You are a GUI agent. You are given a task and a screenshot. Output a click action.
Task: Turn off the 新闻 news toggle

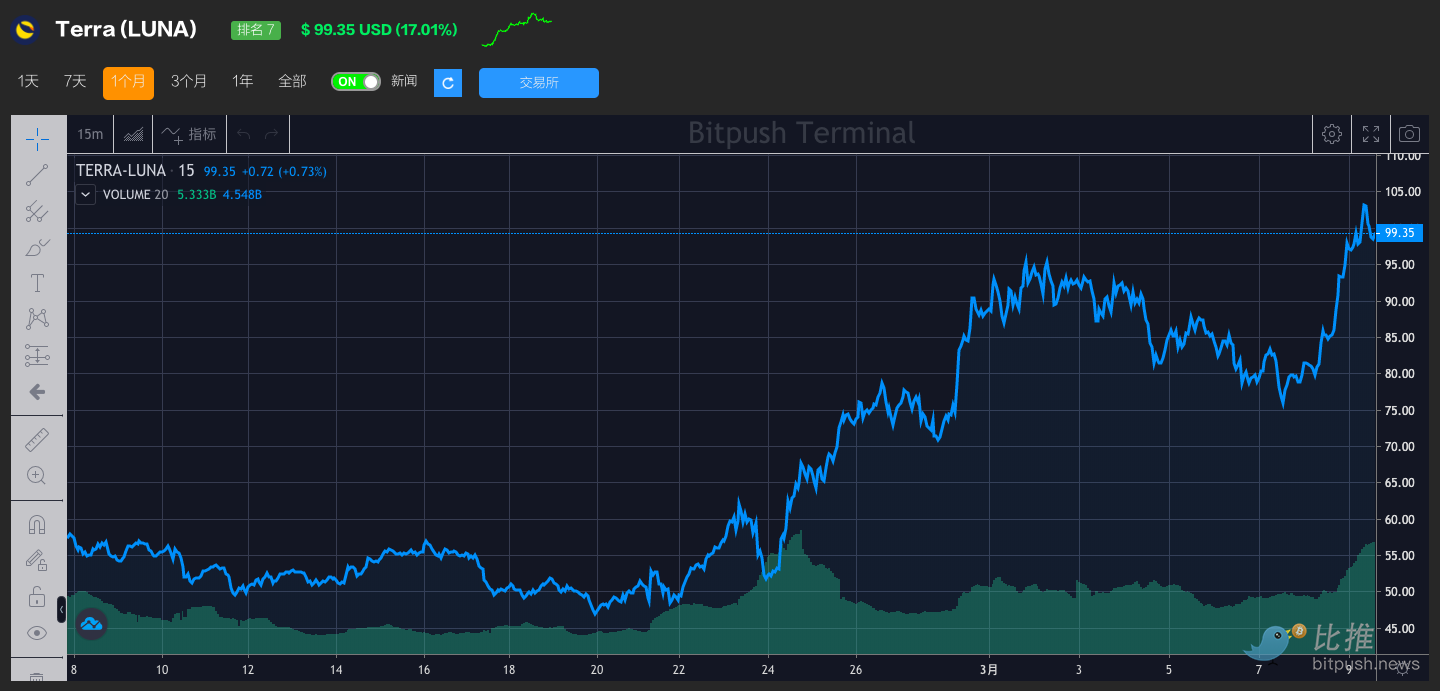point(356,82)
